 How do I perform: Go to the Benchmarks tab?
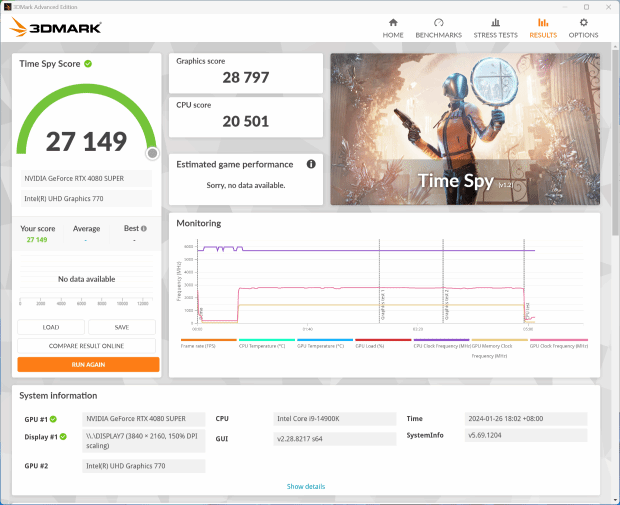439,28
